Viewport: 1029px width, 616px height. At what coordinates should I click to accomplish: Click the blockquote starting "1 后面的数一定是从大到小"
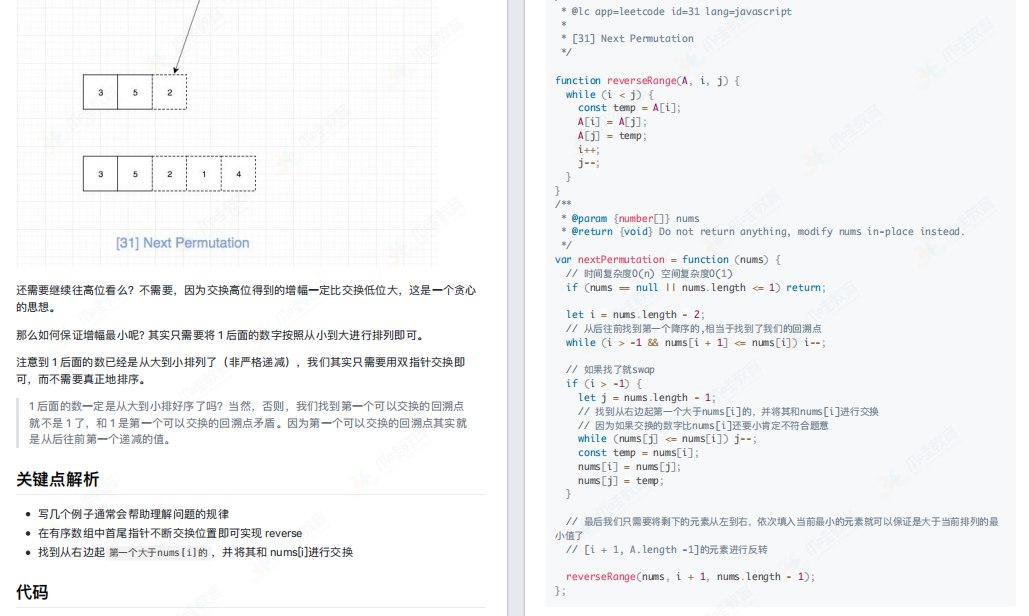[248, 422]
